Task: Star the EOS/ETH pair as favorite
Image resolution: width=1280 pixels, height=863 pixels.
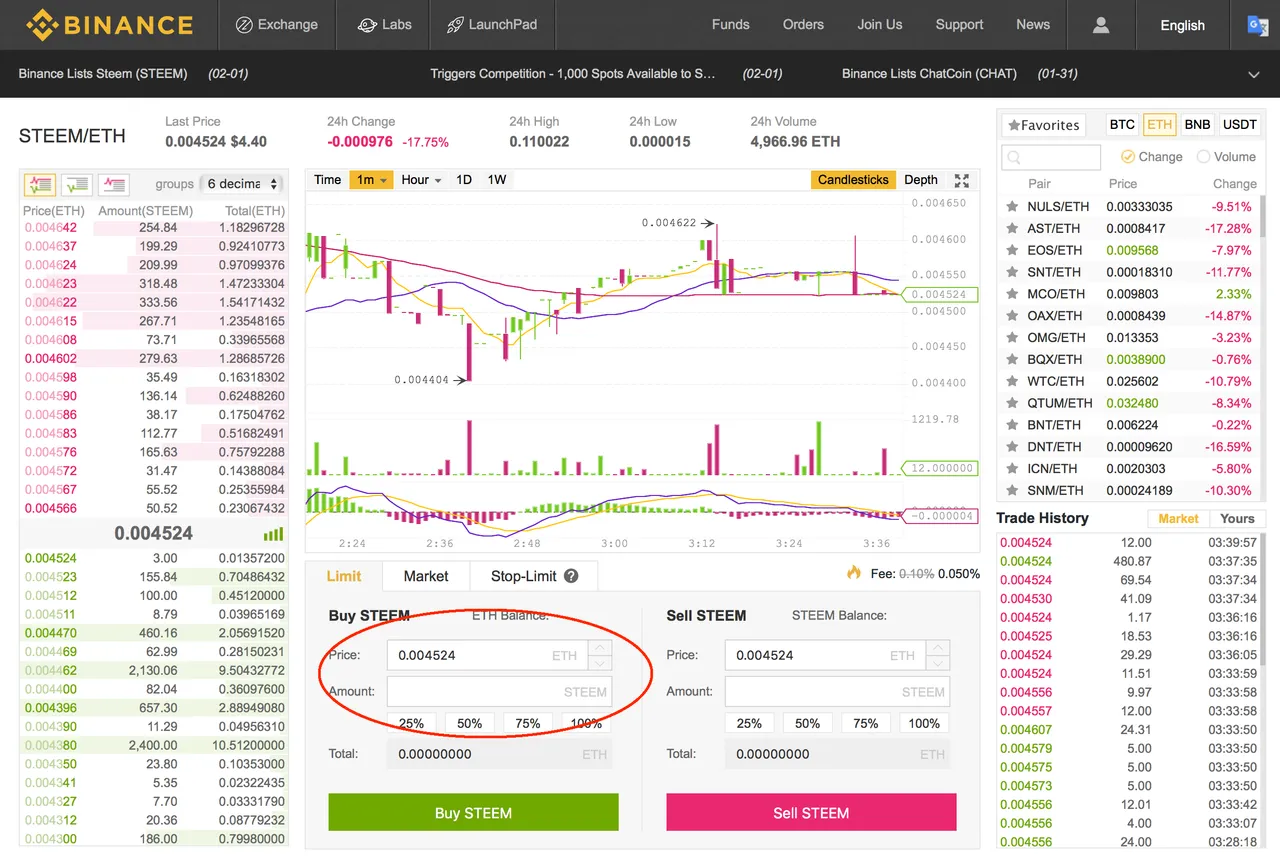Action: tap(1012, 251)
